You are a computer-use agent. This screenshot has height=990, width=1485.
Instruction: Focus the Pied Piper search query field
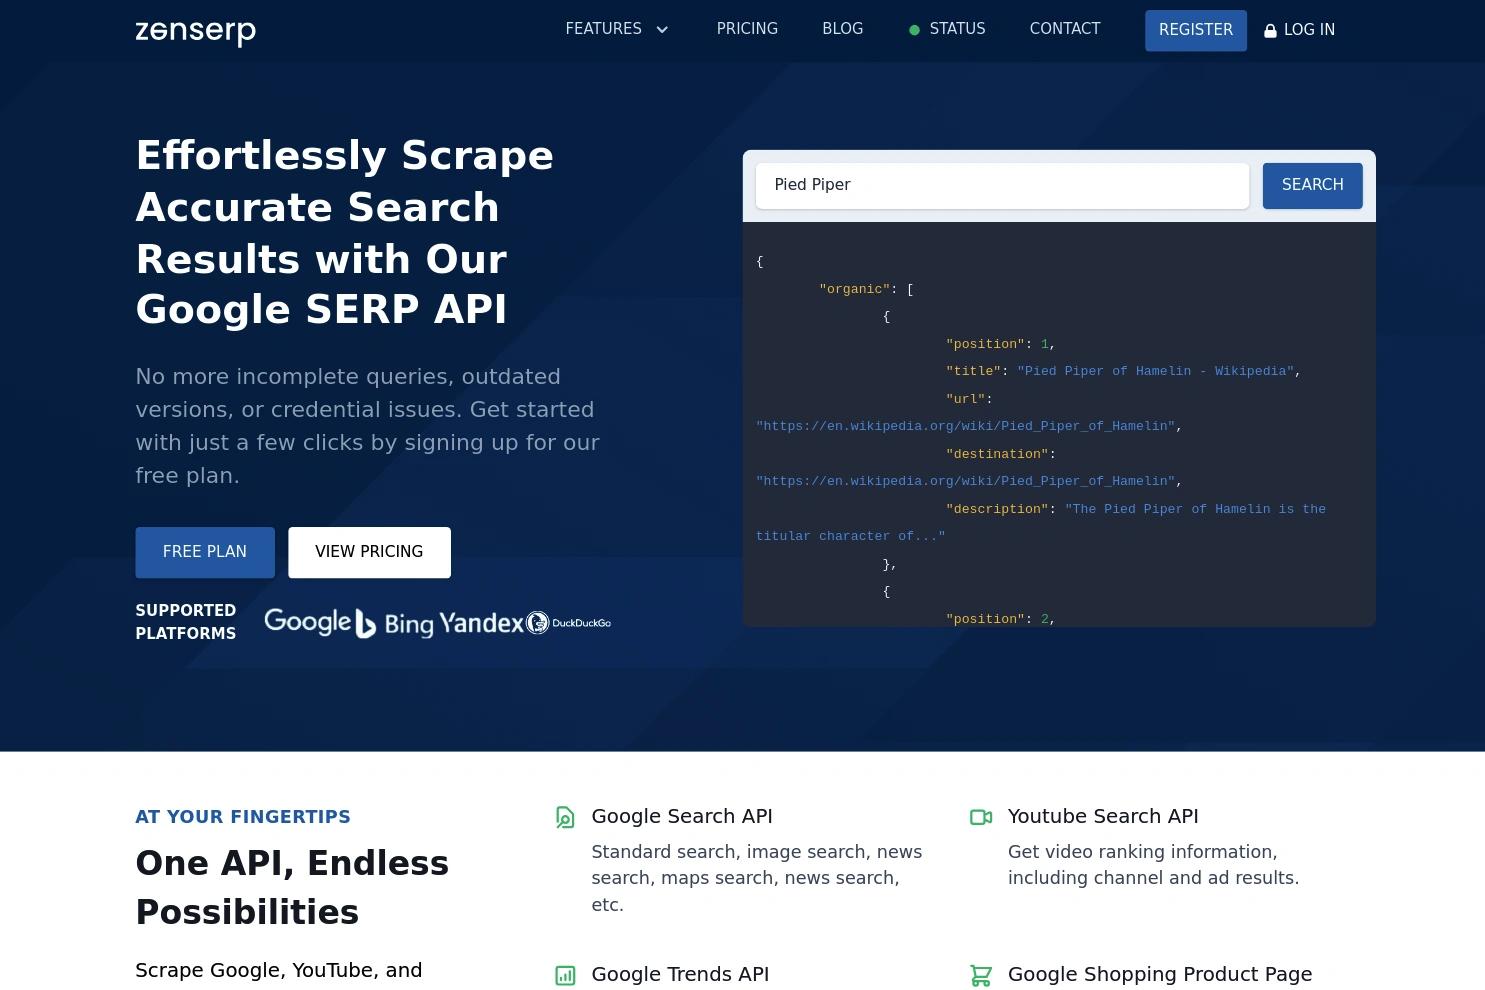click(1002, 186)
